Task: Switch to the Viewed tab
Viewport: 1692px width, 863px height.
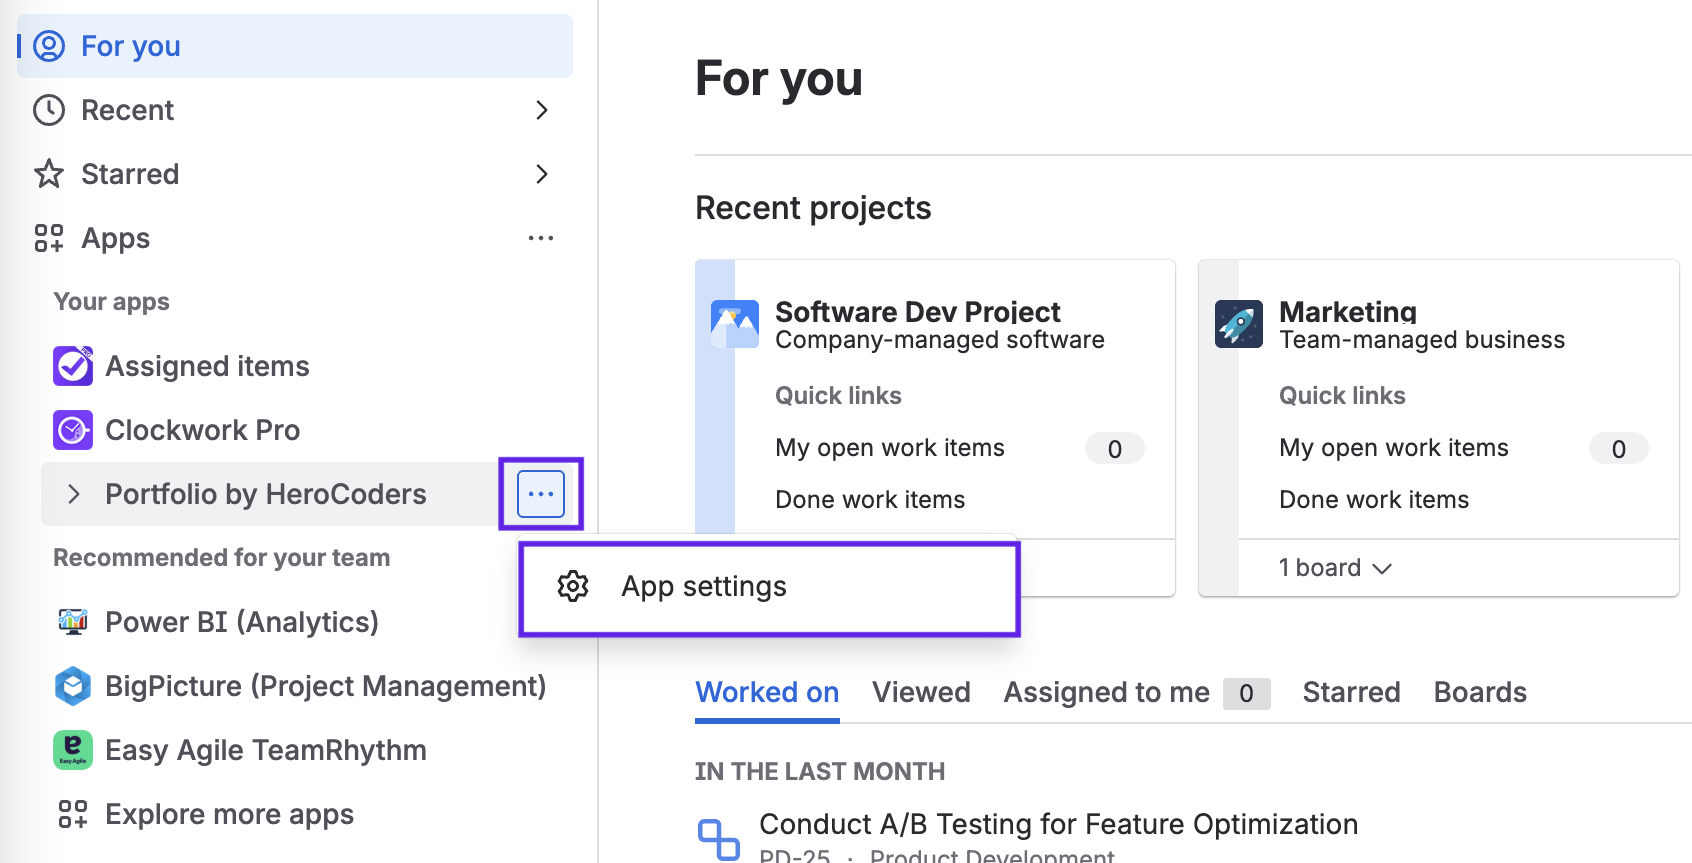Action: [x=921, y=692]
